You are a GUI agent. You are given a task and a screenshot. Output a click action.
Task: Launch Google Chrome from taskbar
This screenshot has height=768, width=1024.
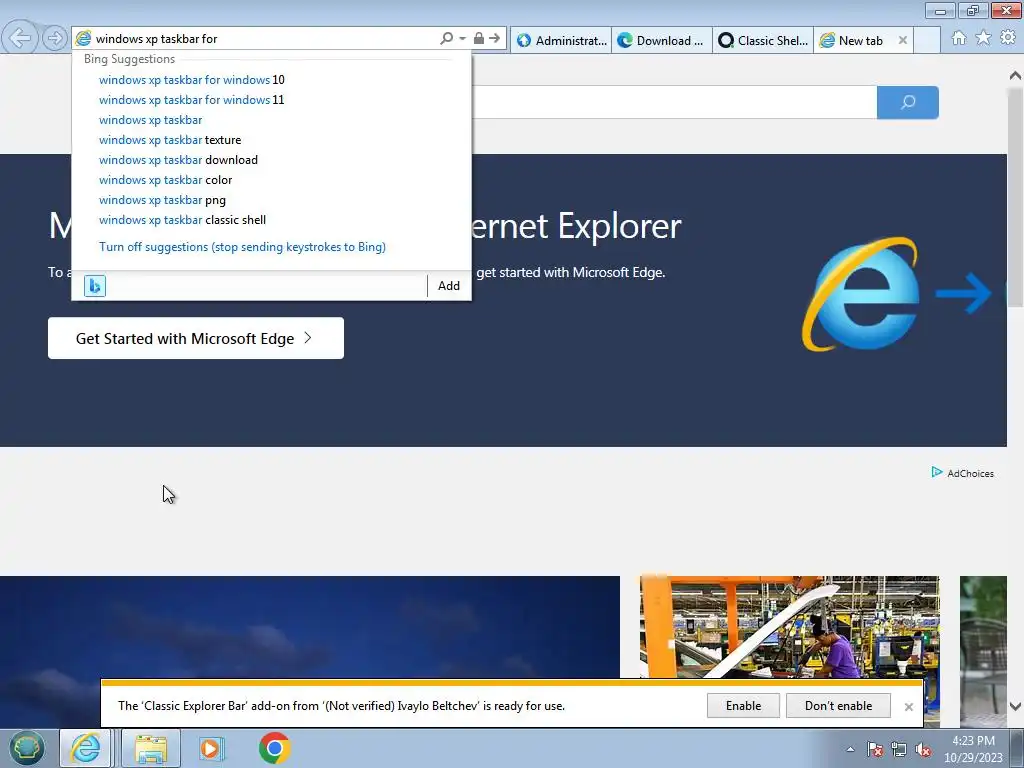274,748
